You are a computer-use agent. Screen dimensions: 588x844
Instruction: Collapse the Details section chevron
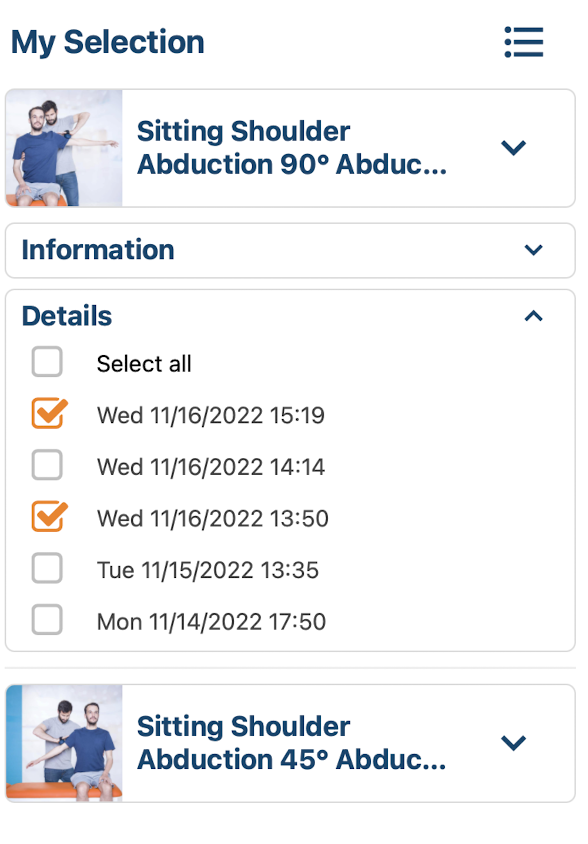tap(533, 316)
